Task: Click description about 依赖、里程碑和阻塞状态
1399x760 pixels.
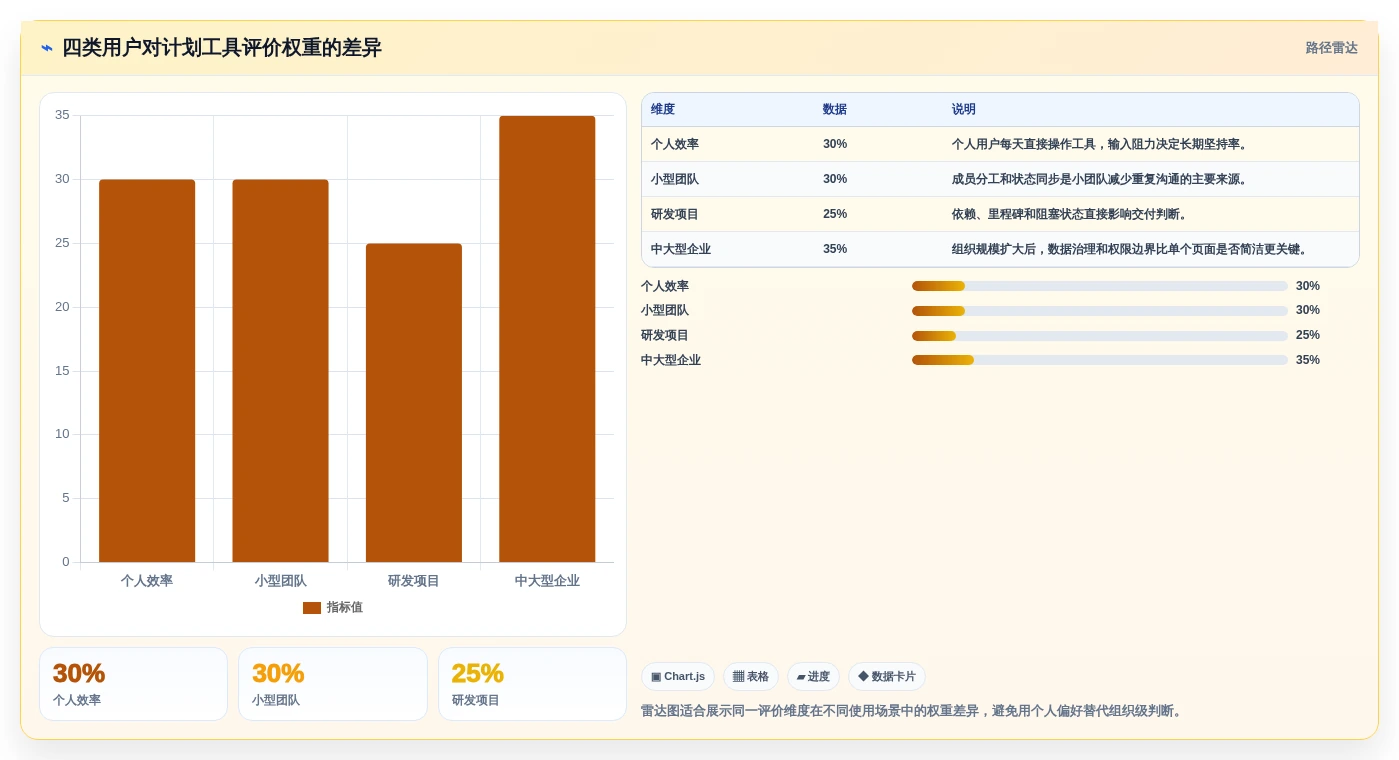Action: click(1070, 214)
